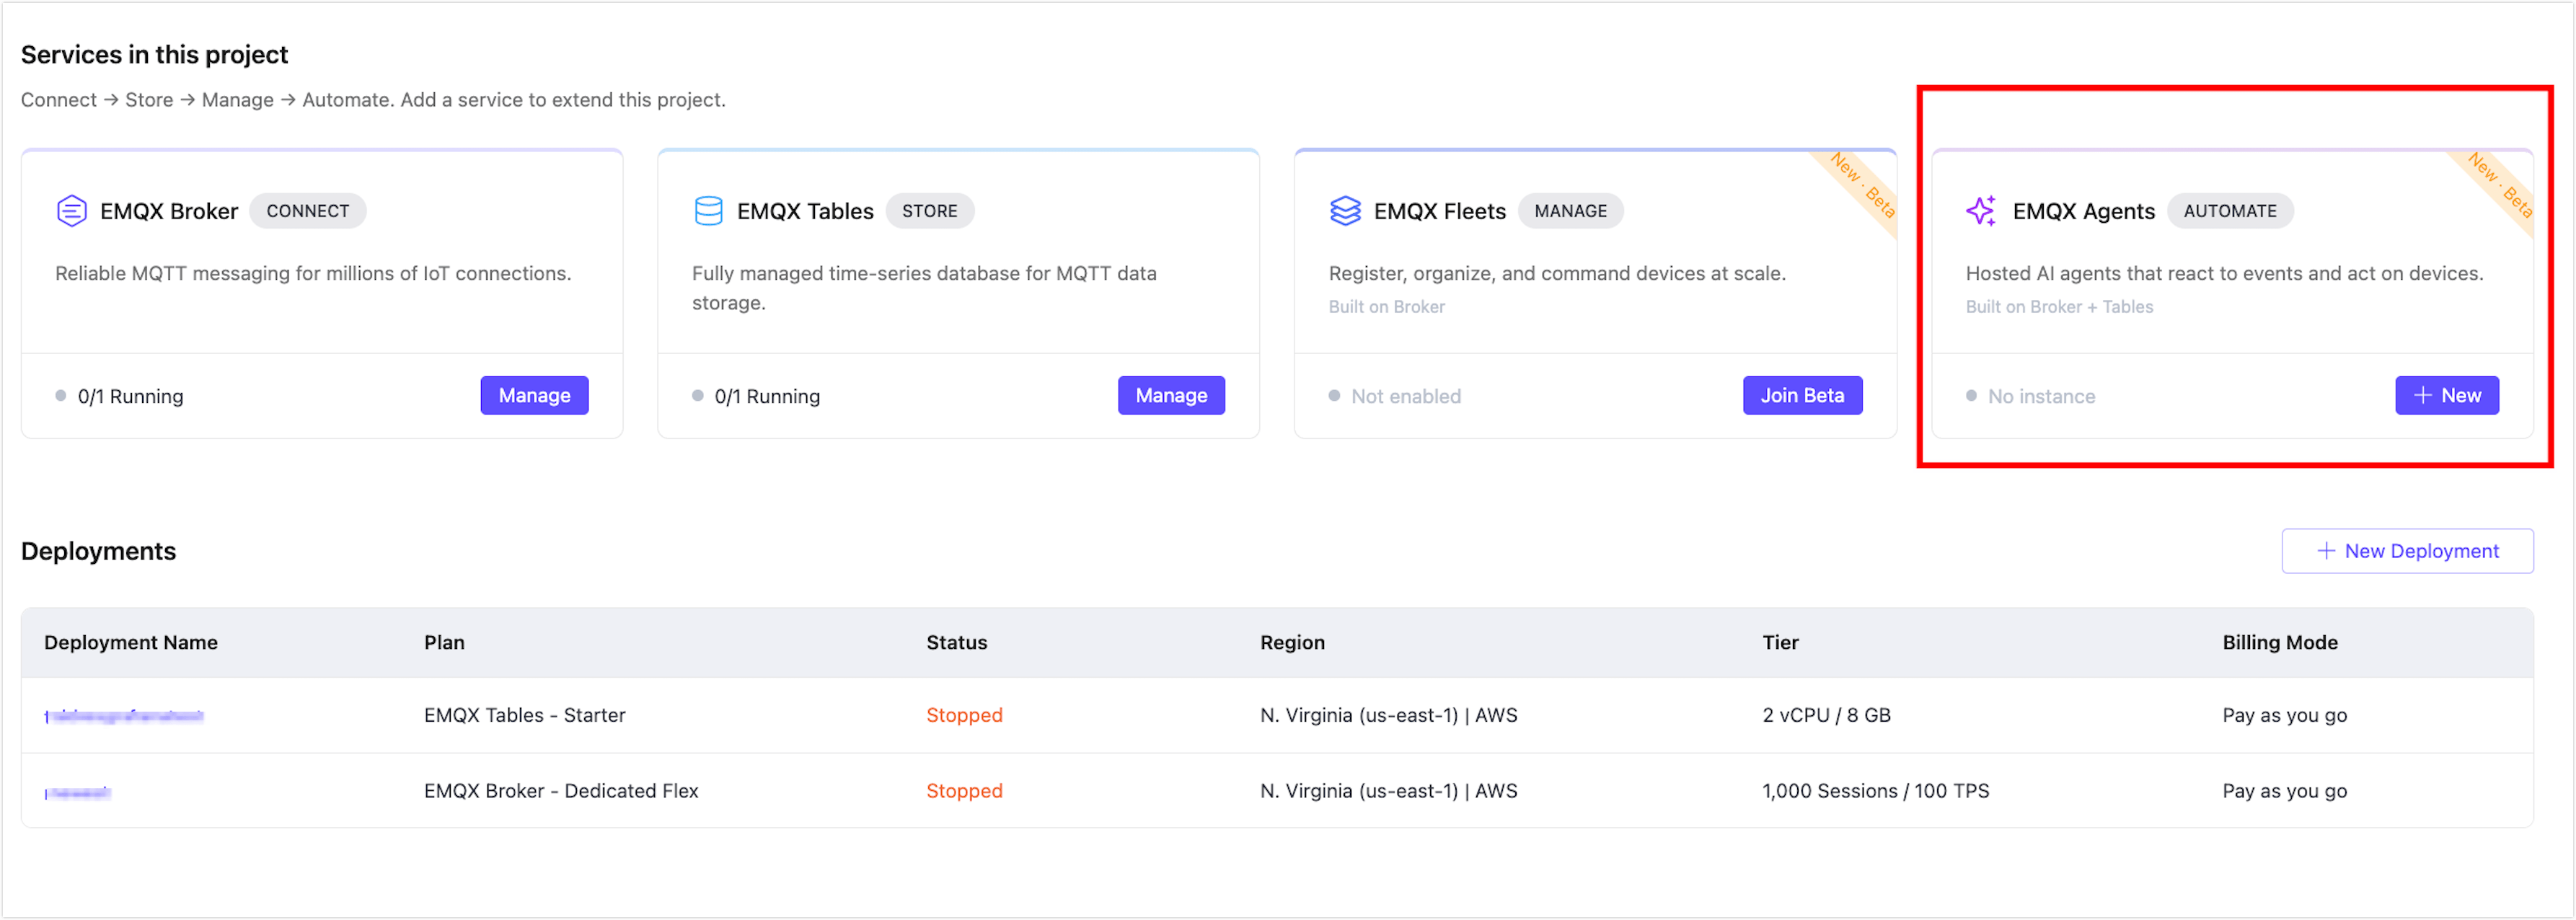Join the EMQX Fleets beta
The height and width of the screenshot is (920, 2576).
[1802, 395]
